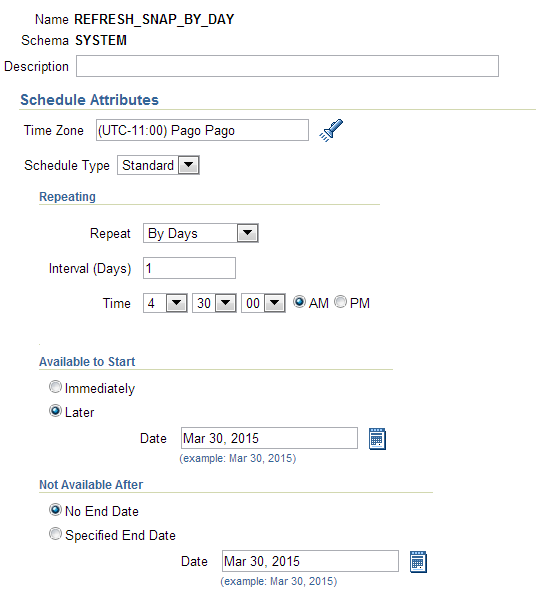Open the Repeat By Days dropdown
536x597 pixels.
(201, 233)
